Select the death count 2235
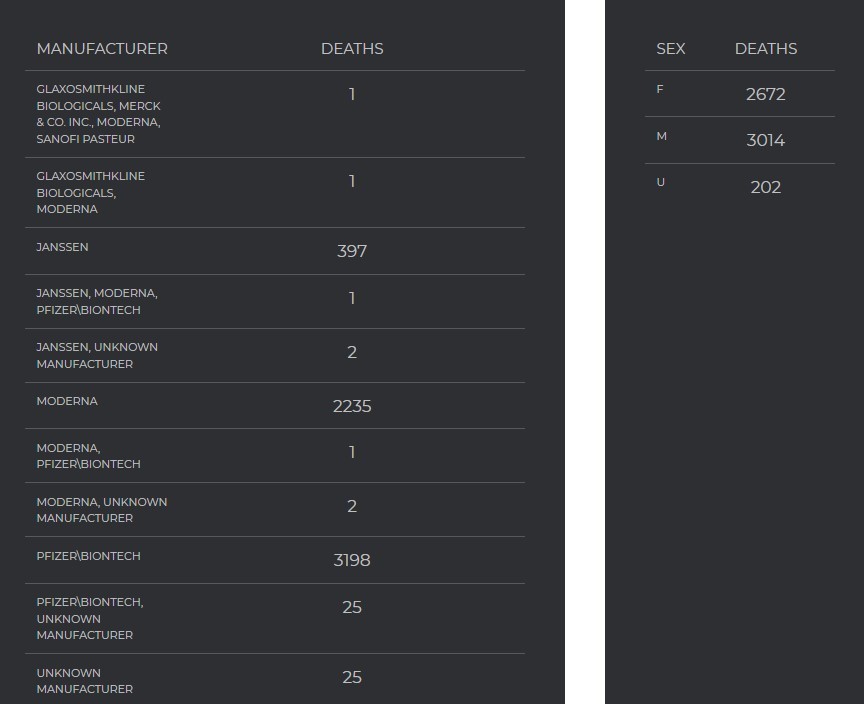The width and height of the screenshot is (864, 704). point(352,406)
